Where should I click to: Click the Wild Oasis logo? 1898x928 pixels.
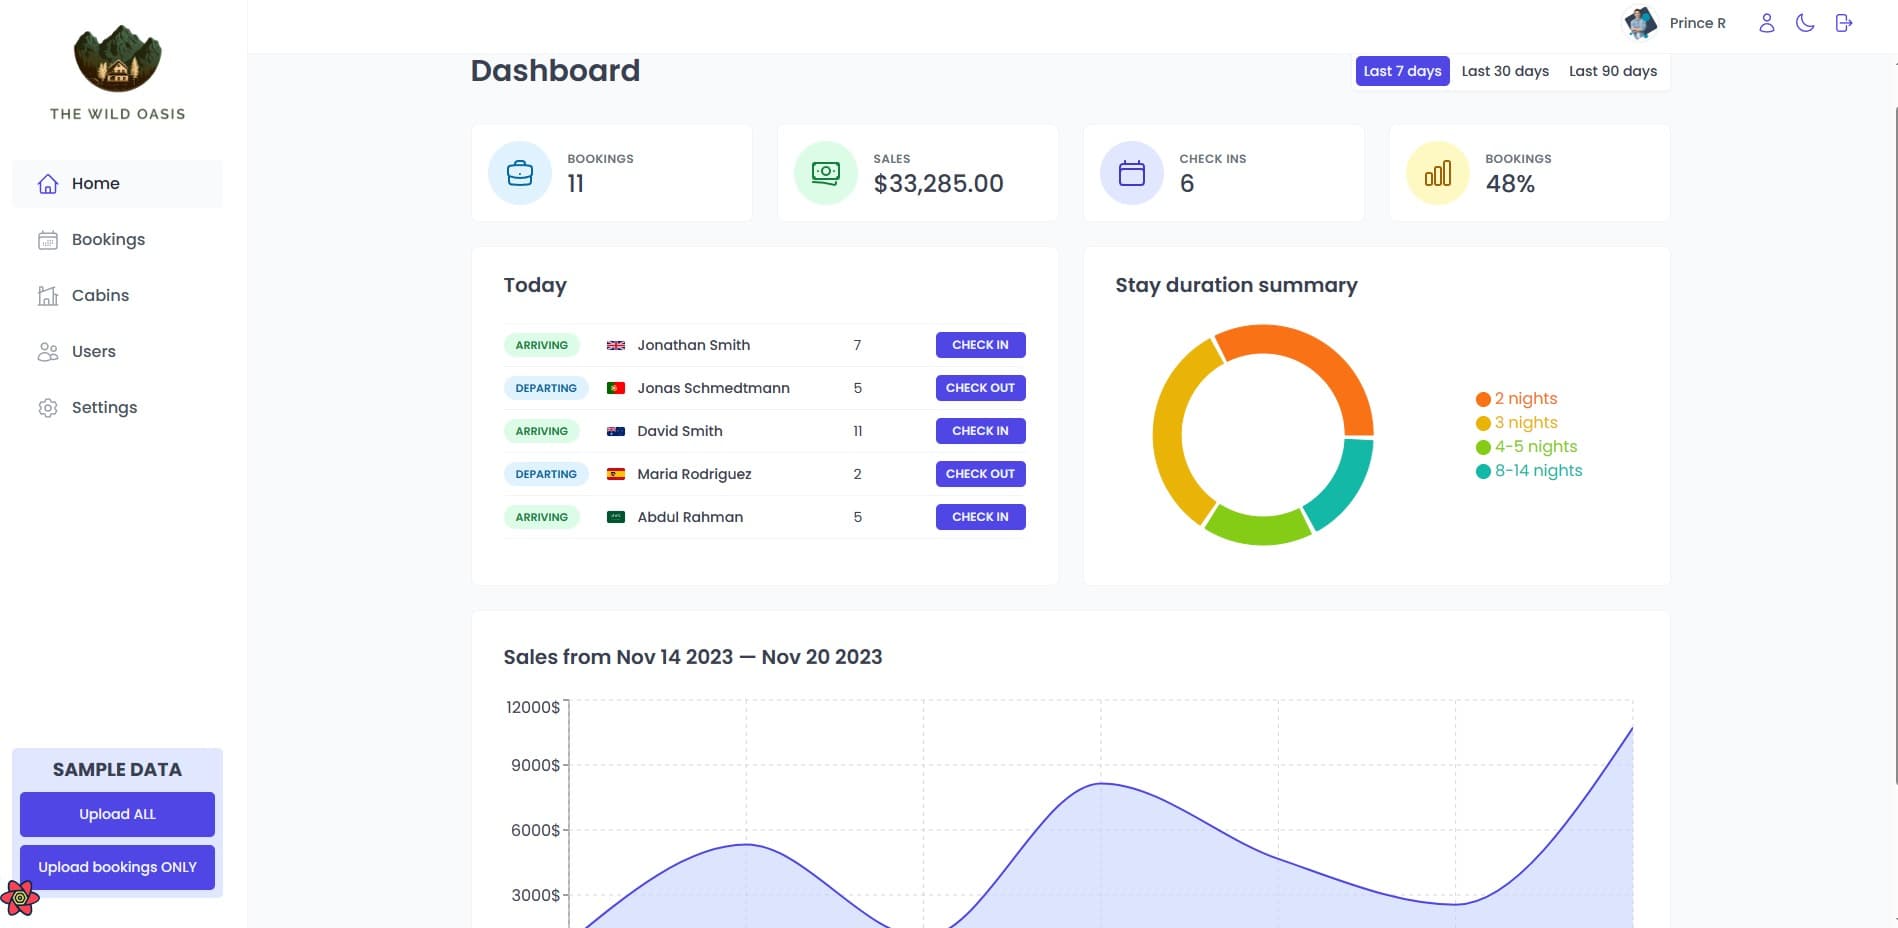(x=118, y=58)
